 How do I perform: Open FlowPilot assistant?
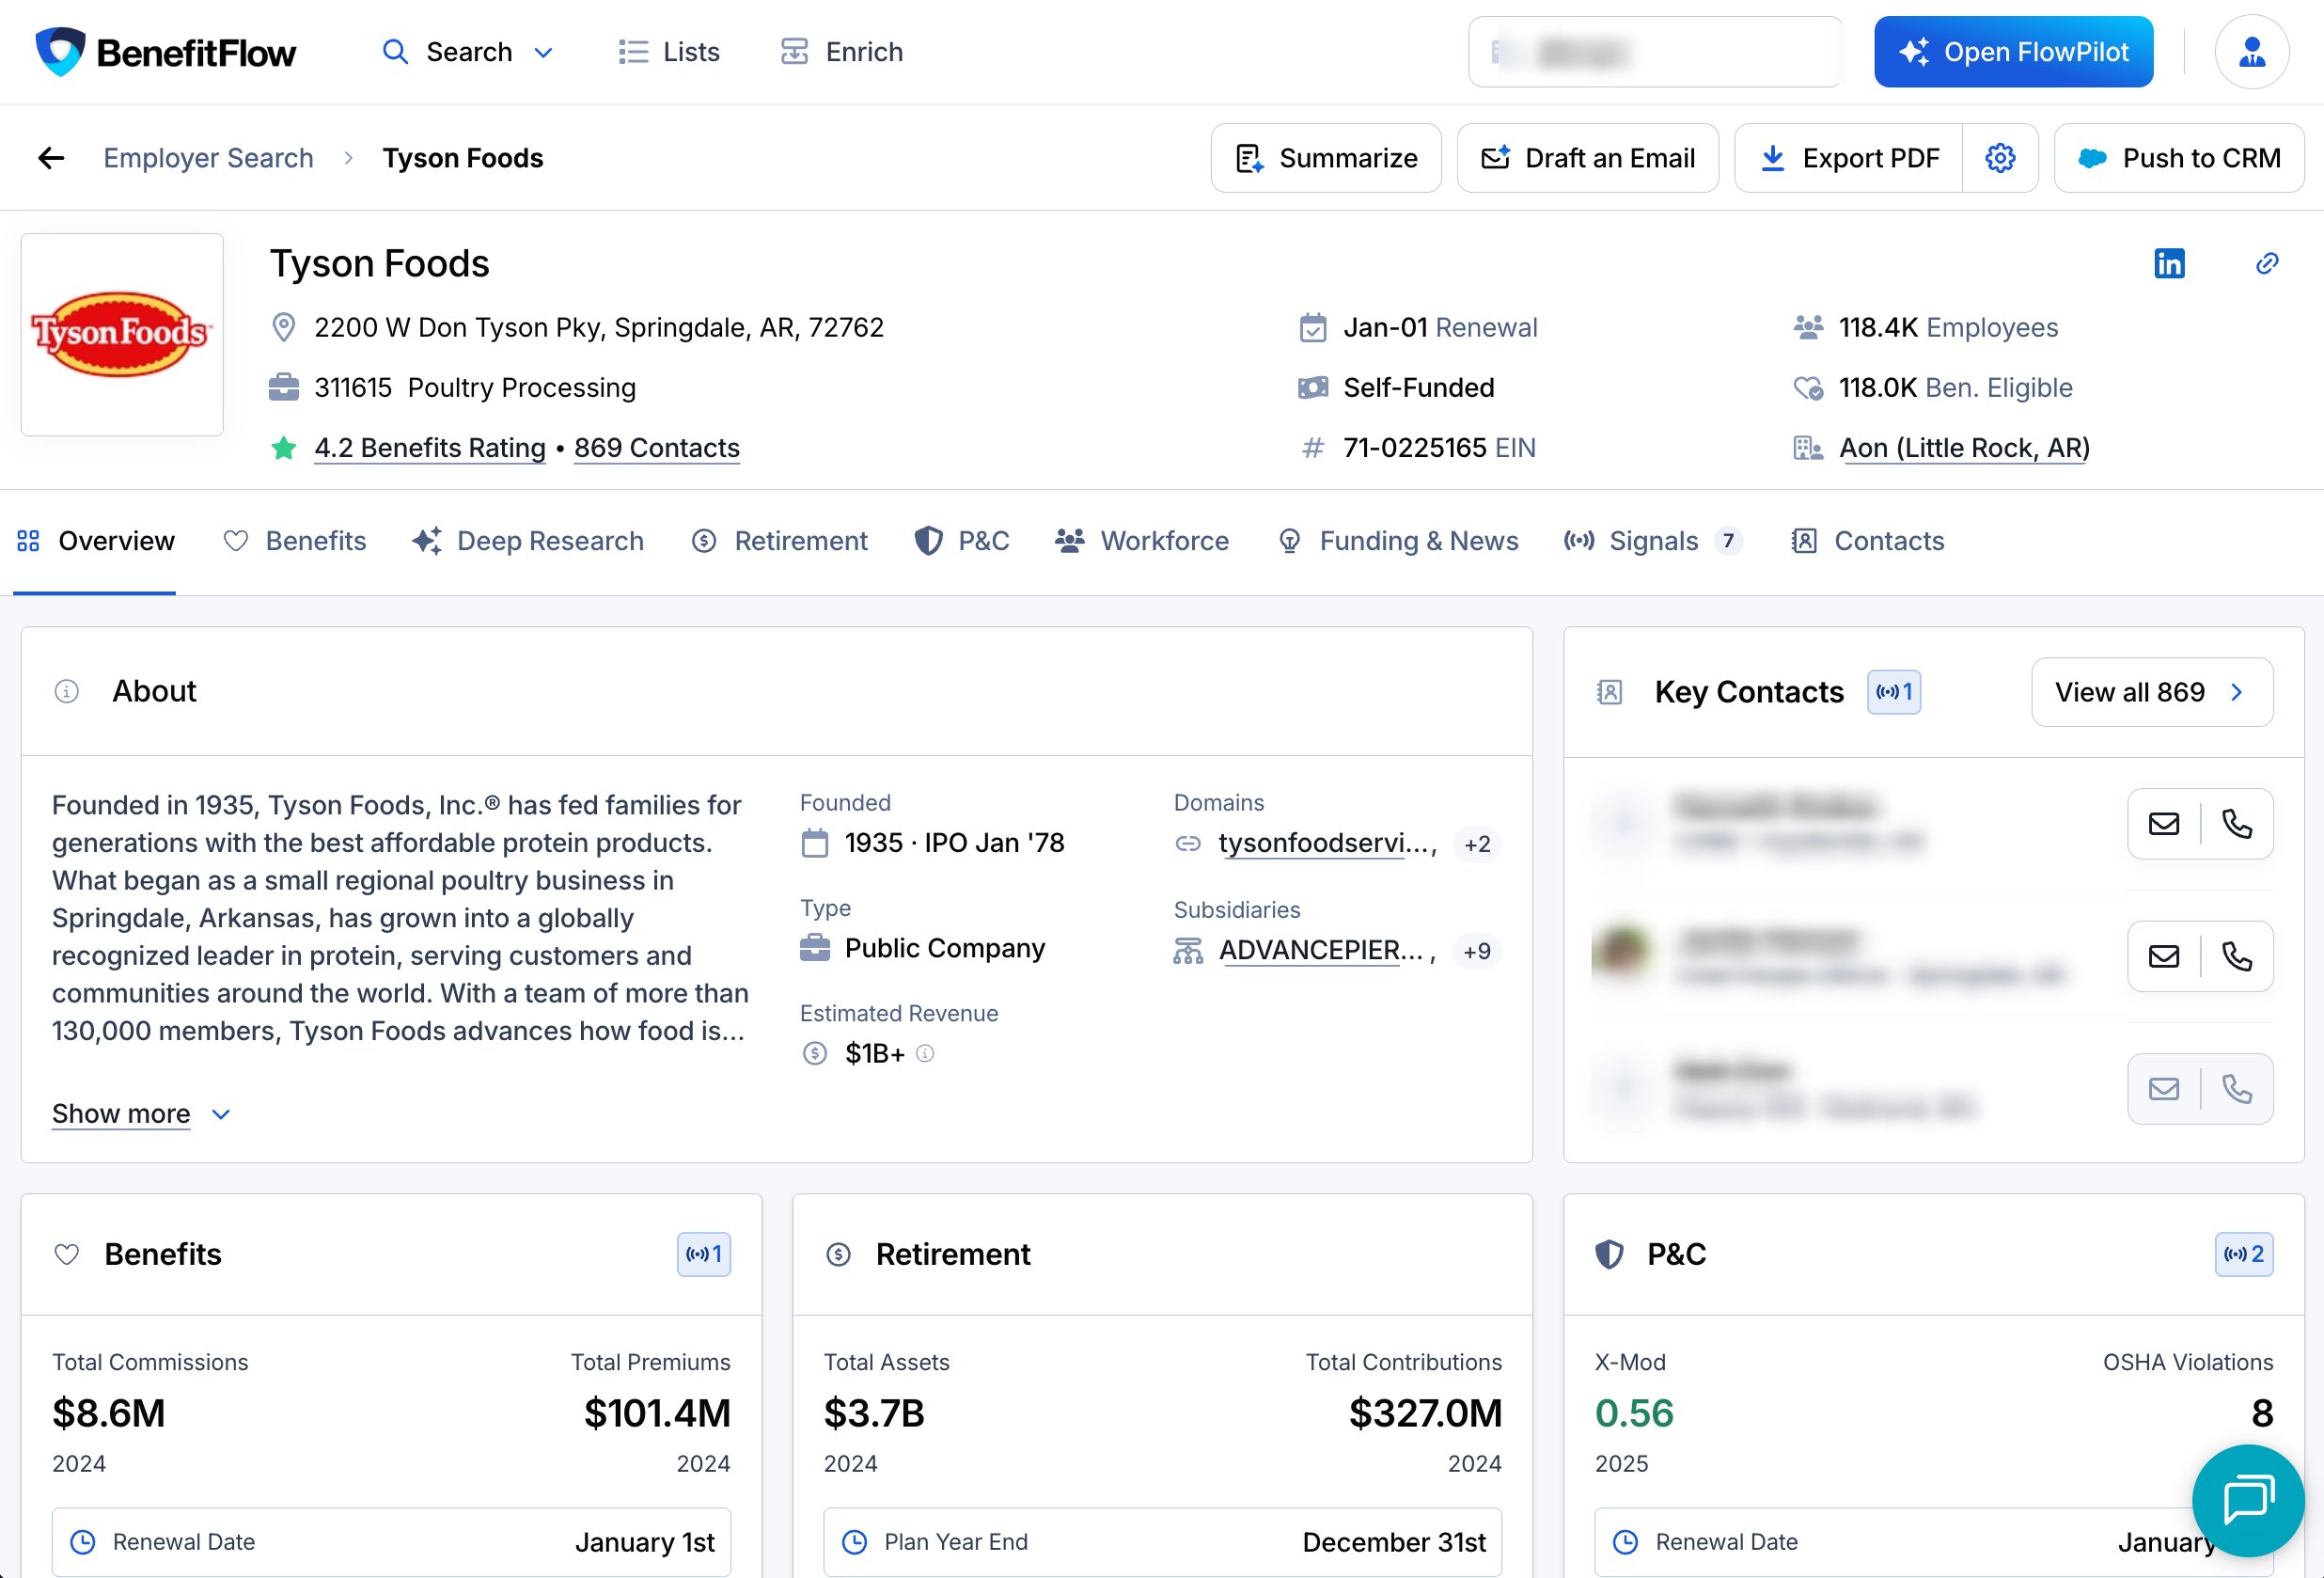pyautogui.click(x=2013, y=52)
